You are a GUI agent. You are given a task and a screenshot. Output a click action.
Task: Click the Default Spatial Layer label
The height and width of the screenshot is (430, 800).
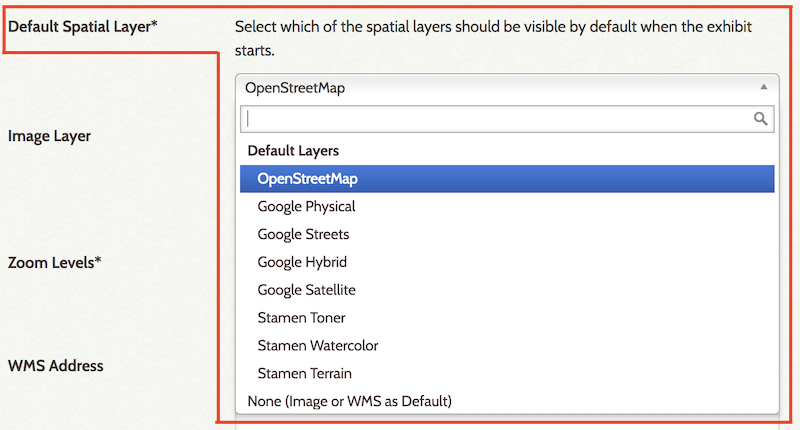pyautogui.click(x=83, y=26)
